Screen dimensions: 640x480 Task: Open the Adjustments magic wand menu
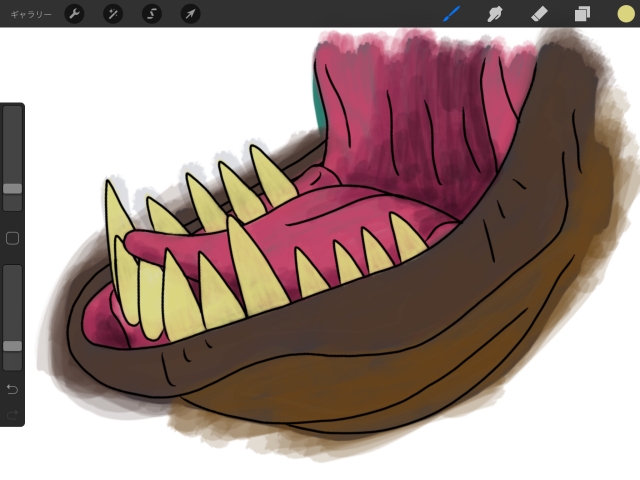coord(113,14)
